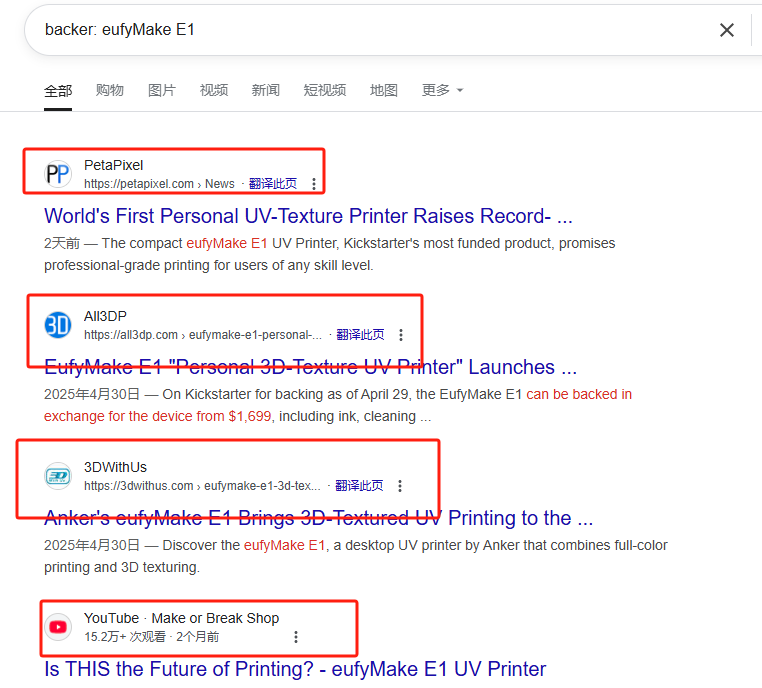
Task: Open the 地图 tab
Action: (x=384, y=90)
